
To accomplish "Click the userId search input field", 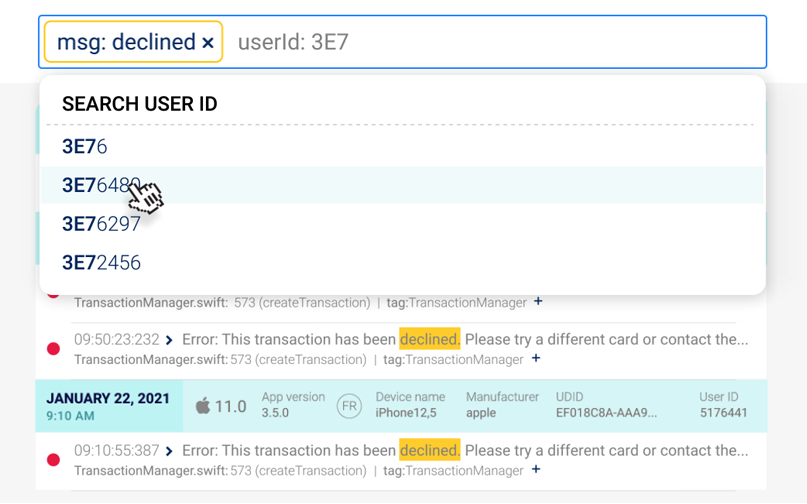I will (x=490, y=42).
